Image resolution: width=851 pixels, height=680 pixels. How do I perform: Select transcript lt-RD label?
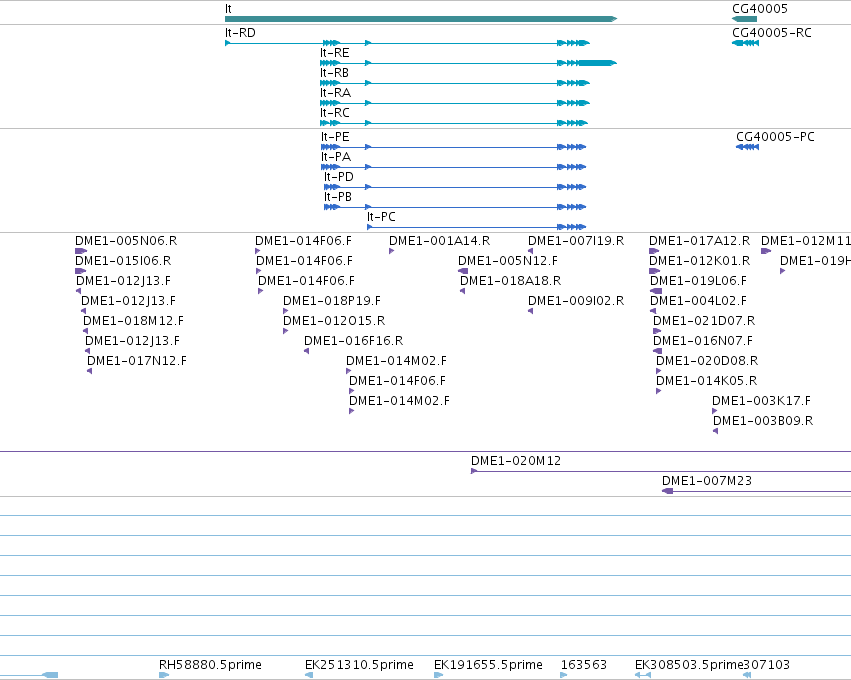pos(240,33)
